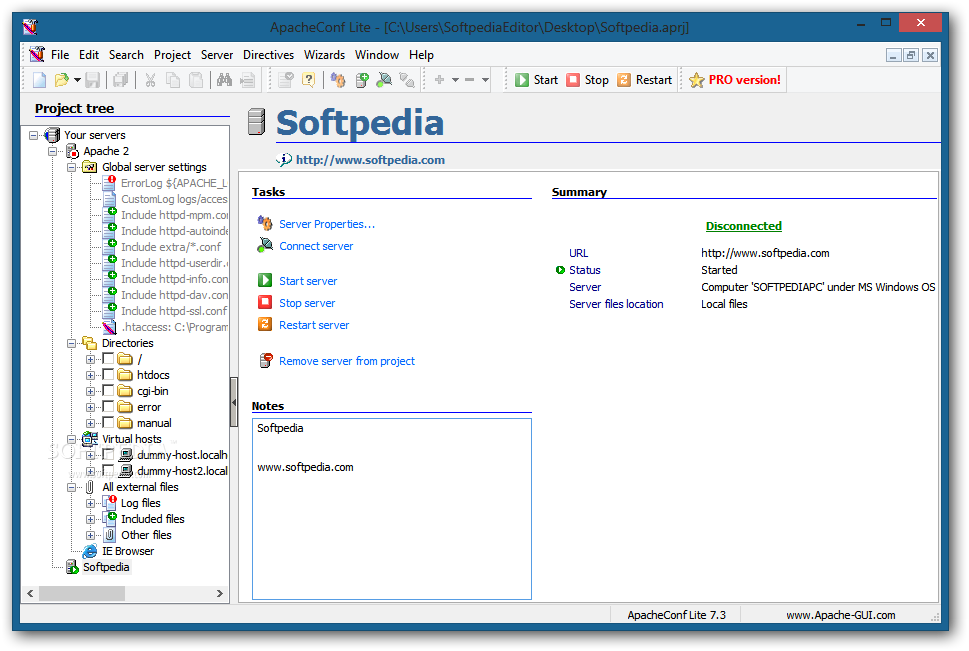Click the Cut scissors icon

pos(150,80)
